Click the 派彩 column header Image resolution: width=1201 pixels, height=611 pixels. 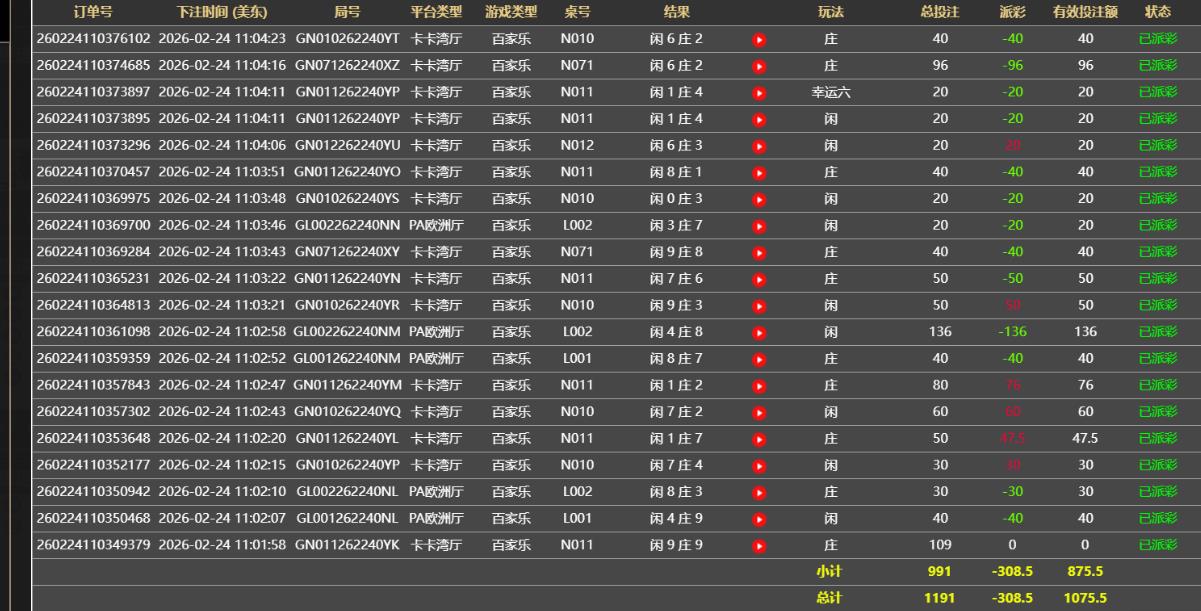point(1012,12)
